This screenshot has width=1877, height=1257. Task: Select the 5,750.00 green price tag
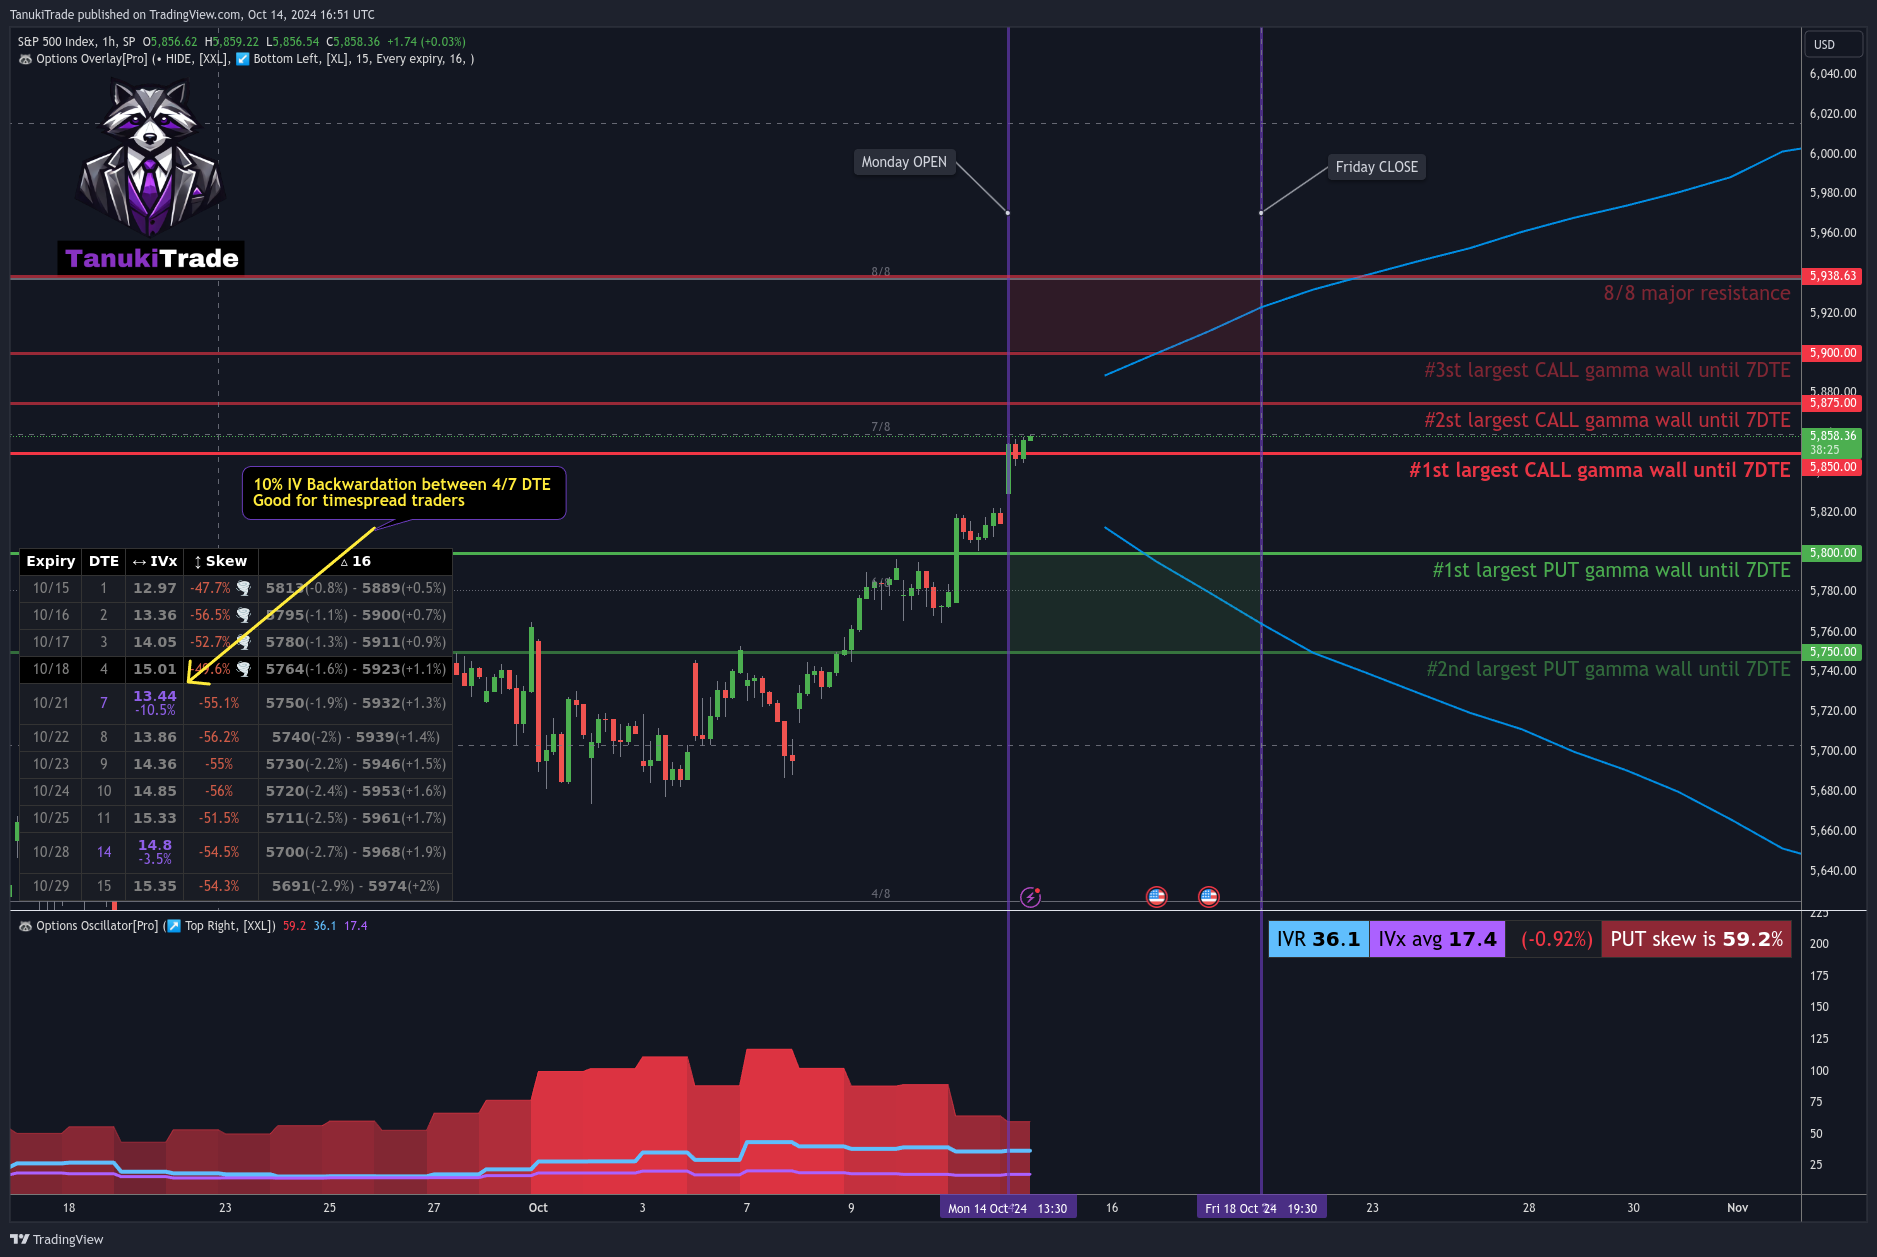1832,652
